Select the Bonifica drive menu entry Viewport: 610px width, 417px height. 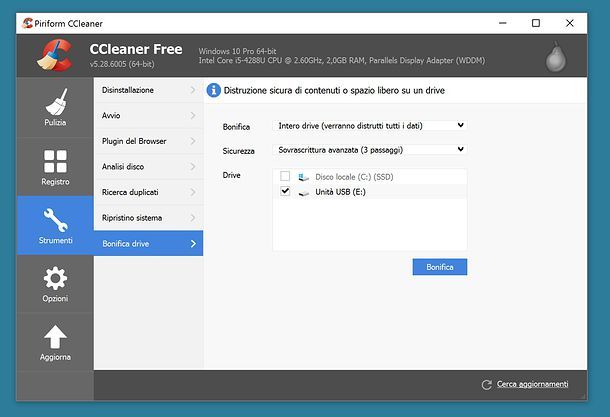click(x=149, y=244)
